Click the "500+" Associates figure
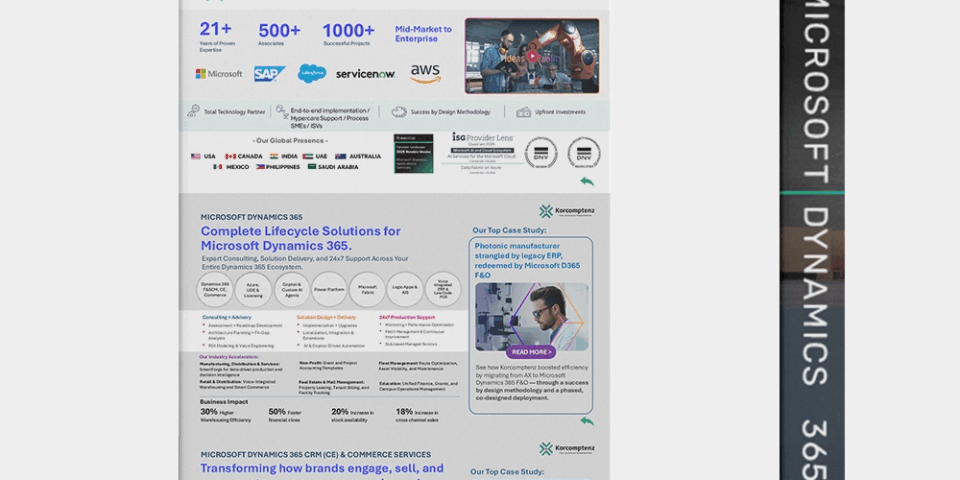 click(279, 31)
